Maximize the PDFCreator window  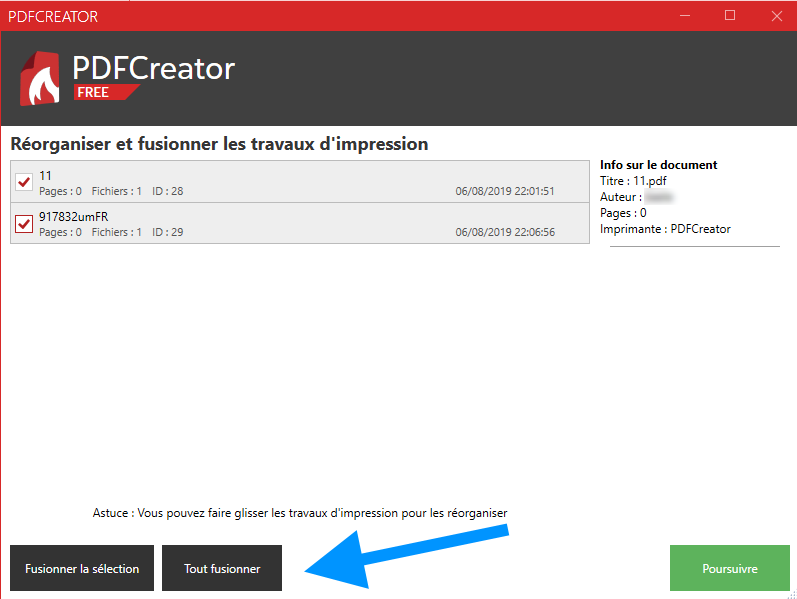click(x=730, y=16)
